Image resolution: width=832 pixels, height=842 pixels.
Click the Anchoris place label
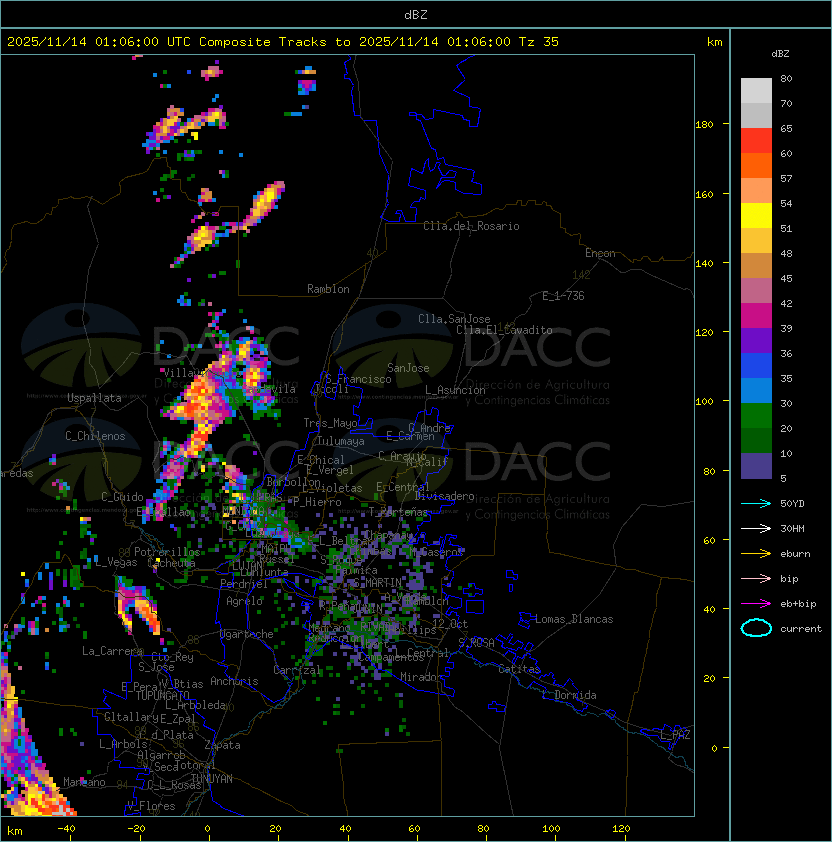(x=234, y=681)
